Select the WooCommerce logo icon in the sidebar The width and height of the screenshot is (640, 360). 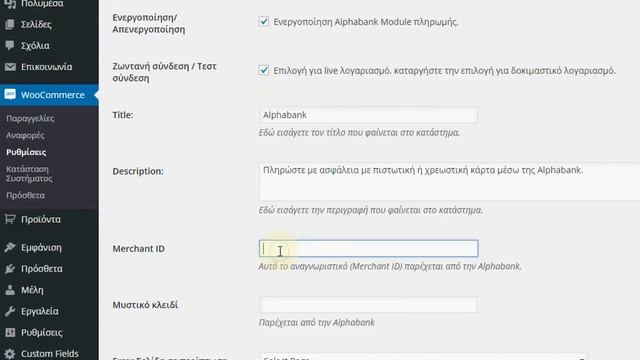pos(10,95)
